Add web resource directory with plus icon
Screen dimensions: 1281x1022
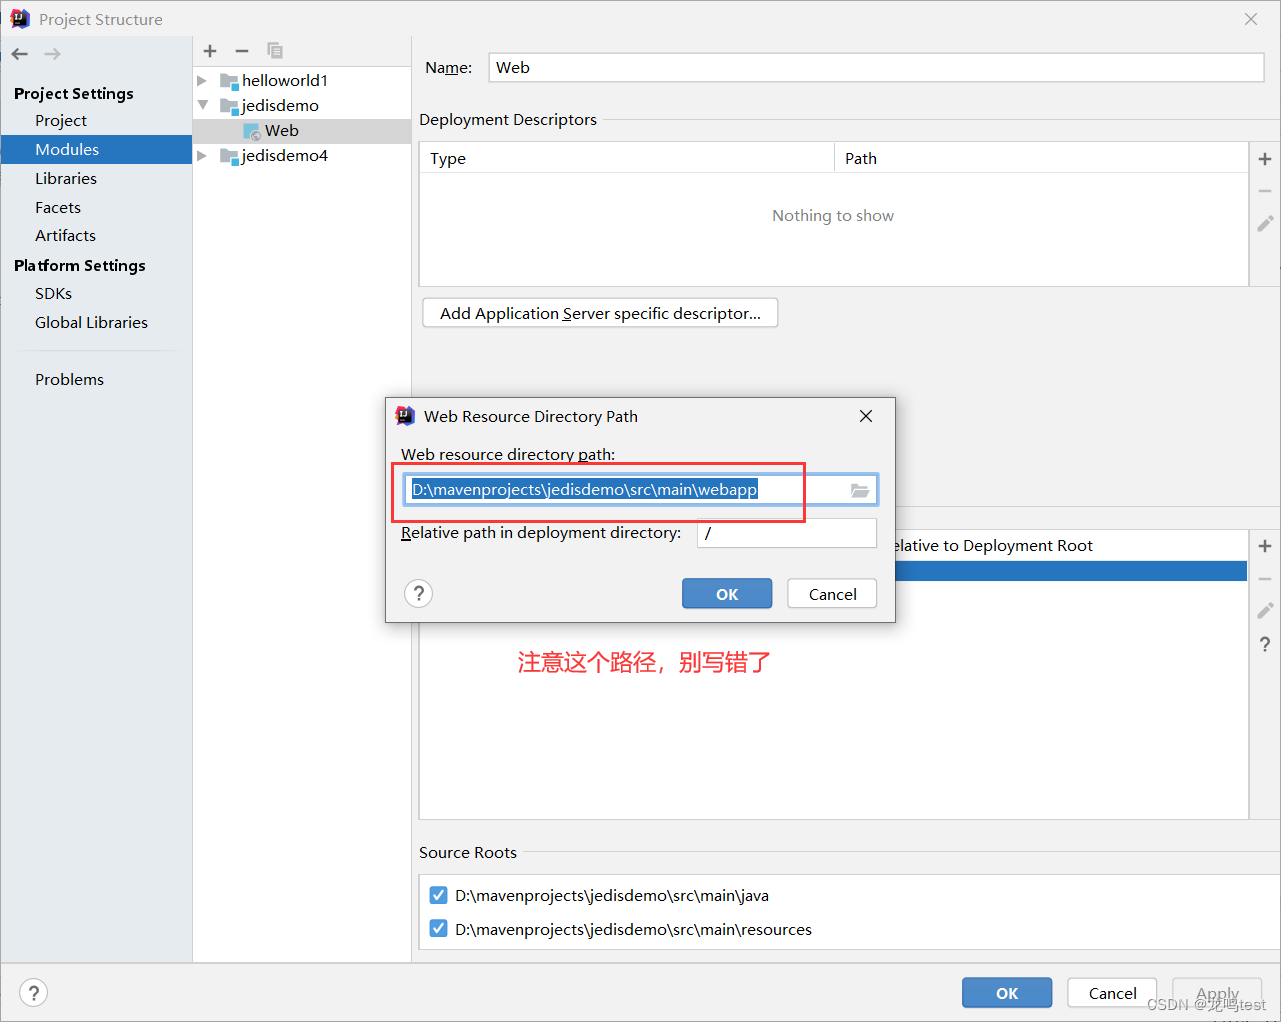pos(1265,546)
